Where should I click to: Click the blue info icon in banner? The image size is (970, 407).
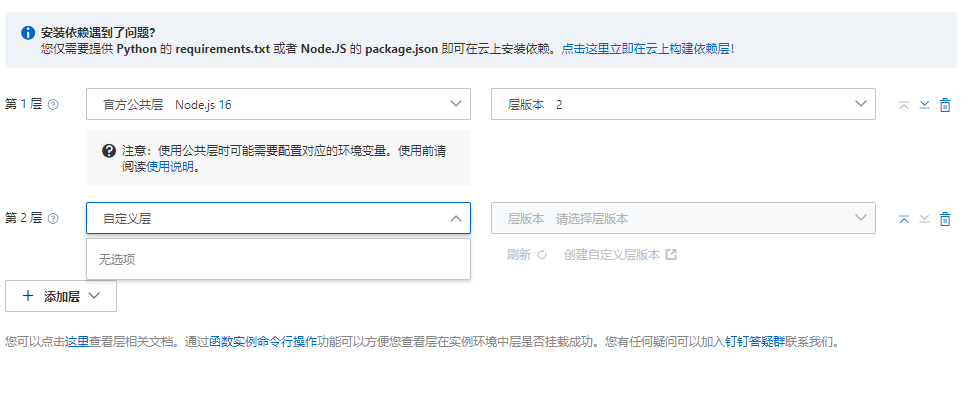point(28,33)
